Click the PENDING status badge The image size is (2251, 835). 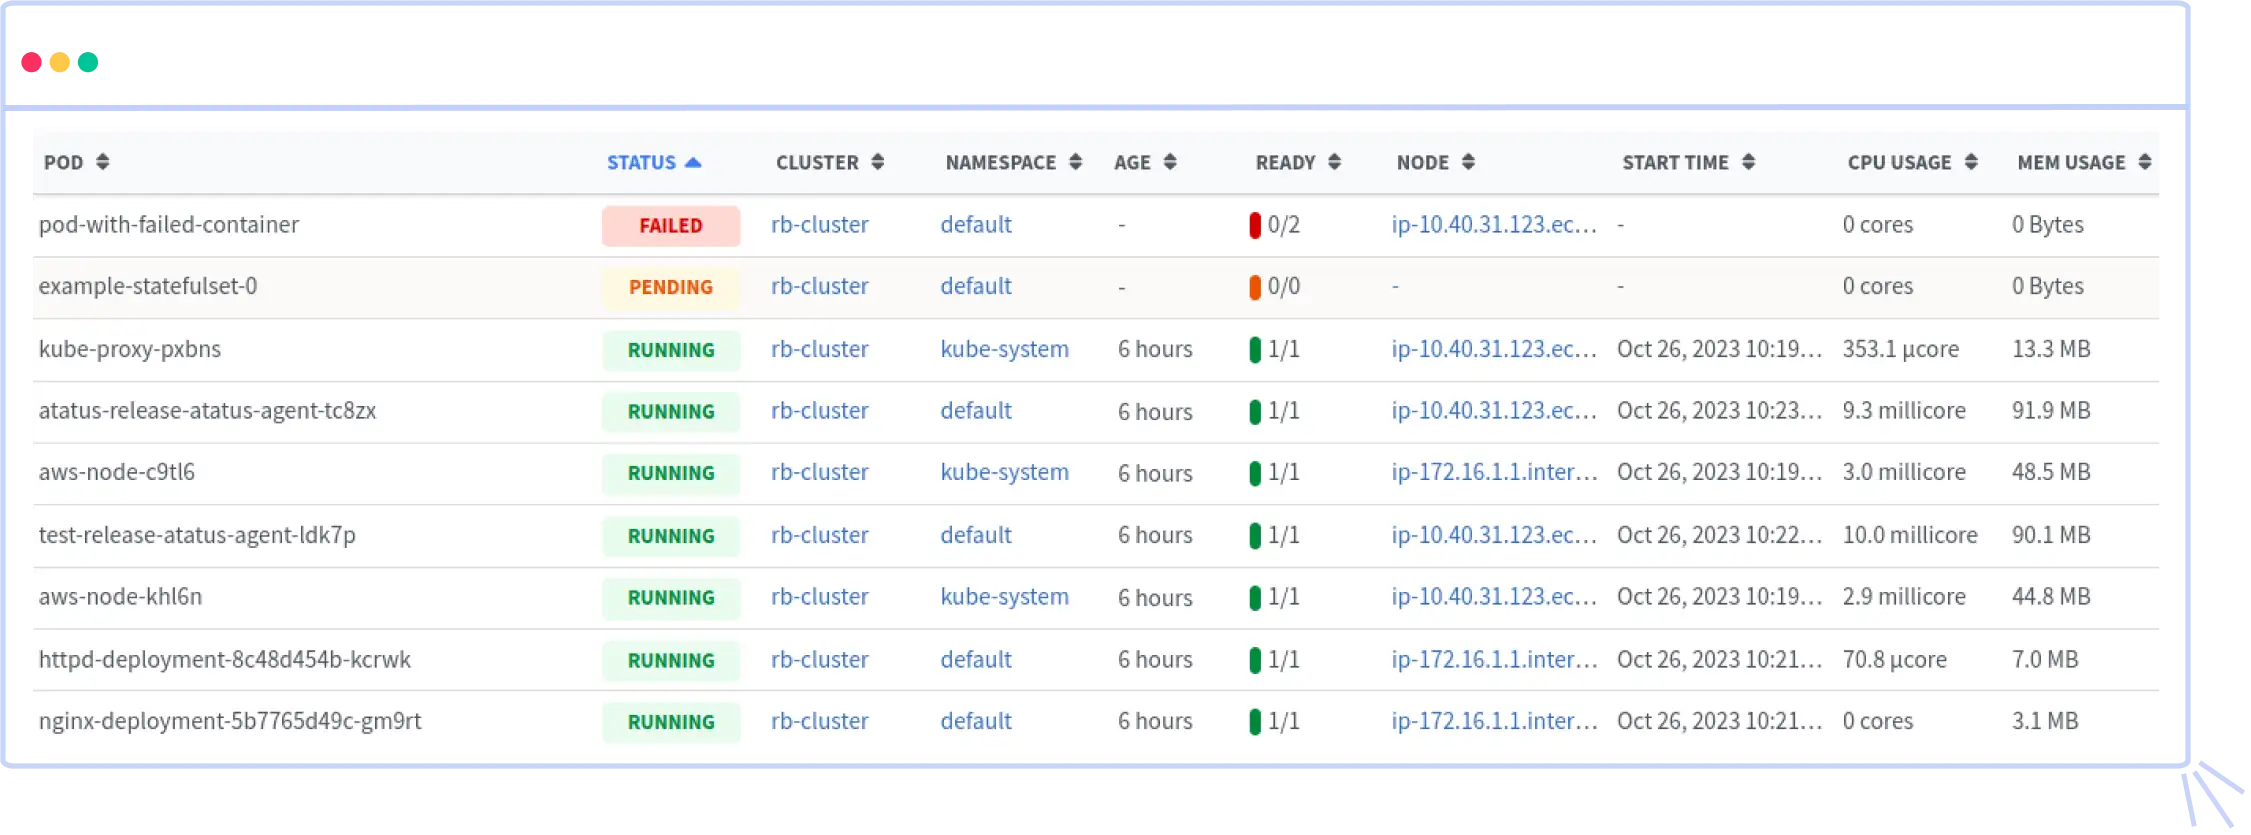click(x=671, y=287)
